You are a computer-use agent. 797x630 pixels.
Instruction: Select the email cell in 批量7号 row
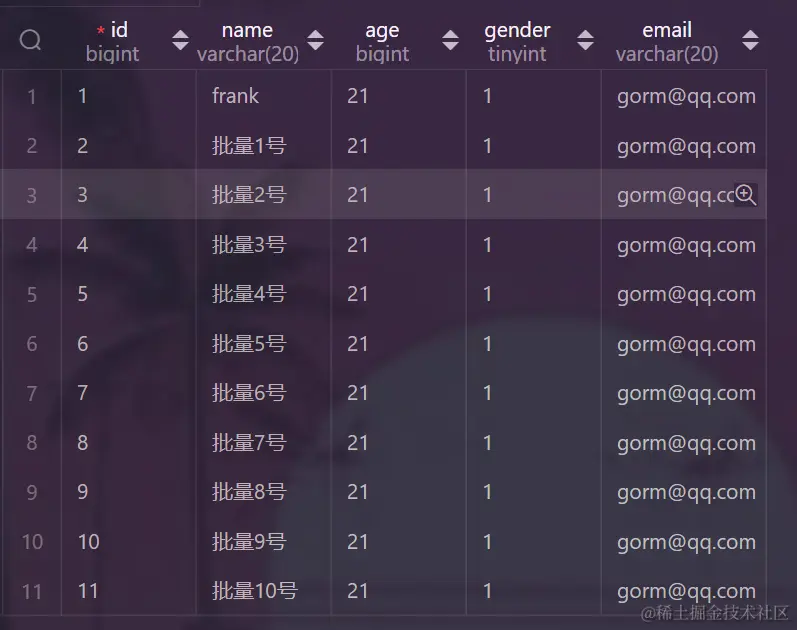(684, 442)
